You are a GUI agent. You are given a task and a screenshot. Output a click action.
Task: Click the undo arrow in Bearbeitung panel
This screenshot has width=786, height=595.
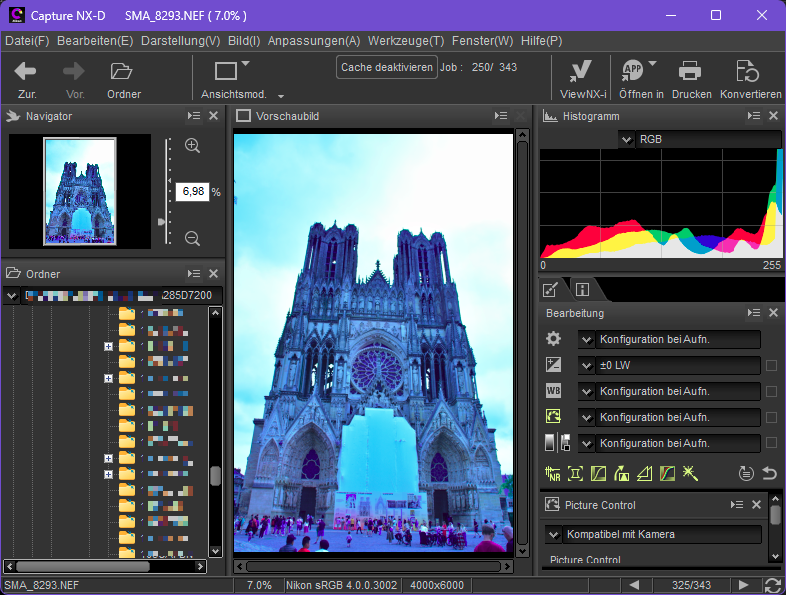pos(769,473)
